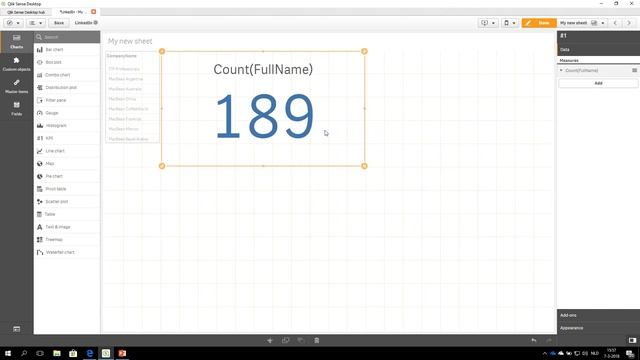Click the Save button

(x=59, y=23)
